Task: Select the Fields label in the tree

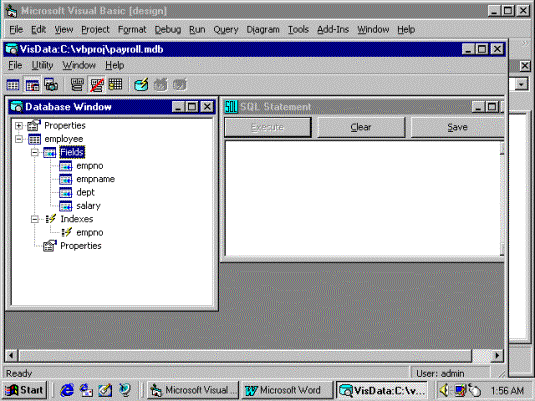Action: (x=72, y=152)
